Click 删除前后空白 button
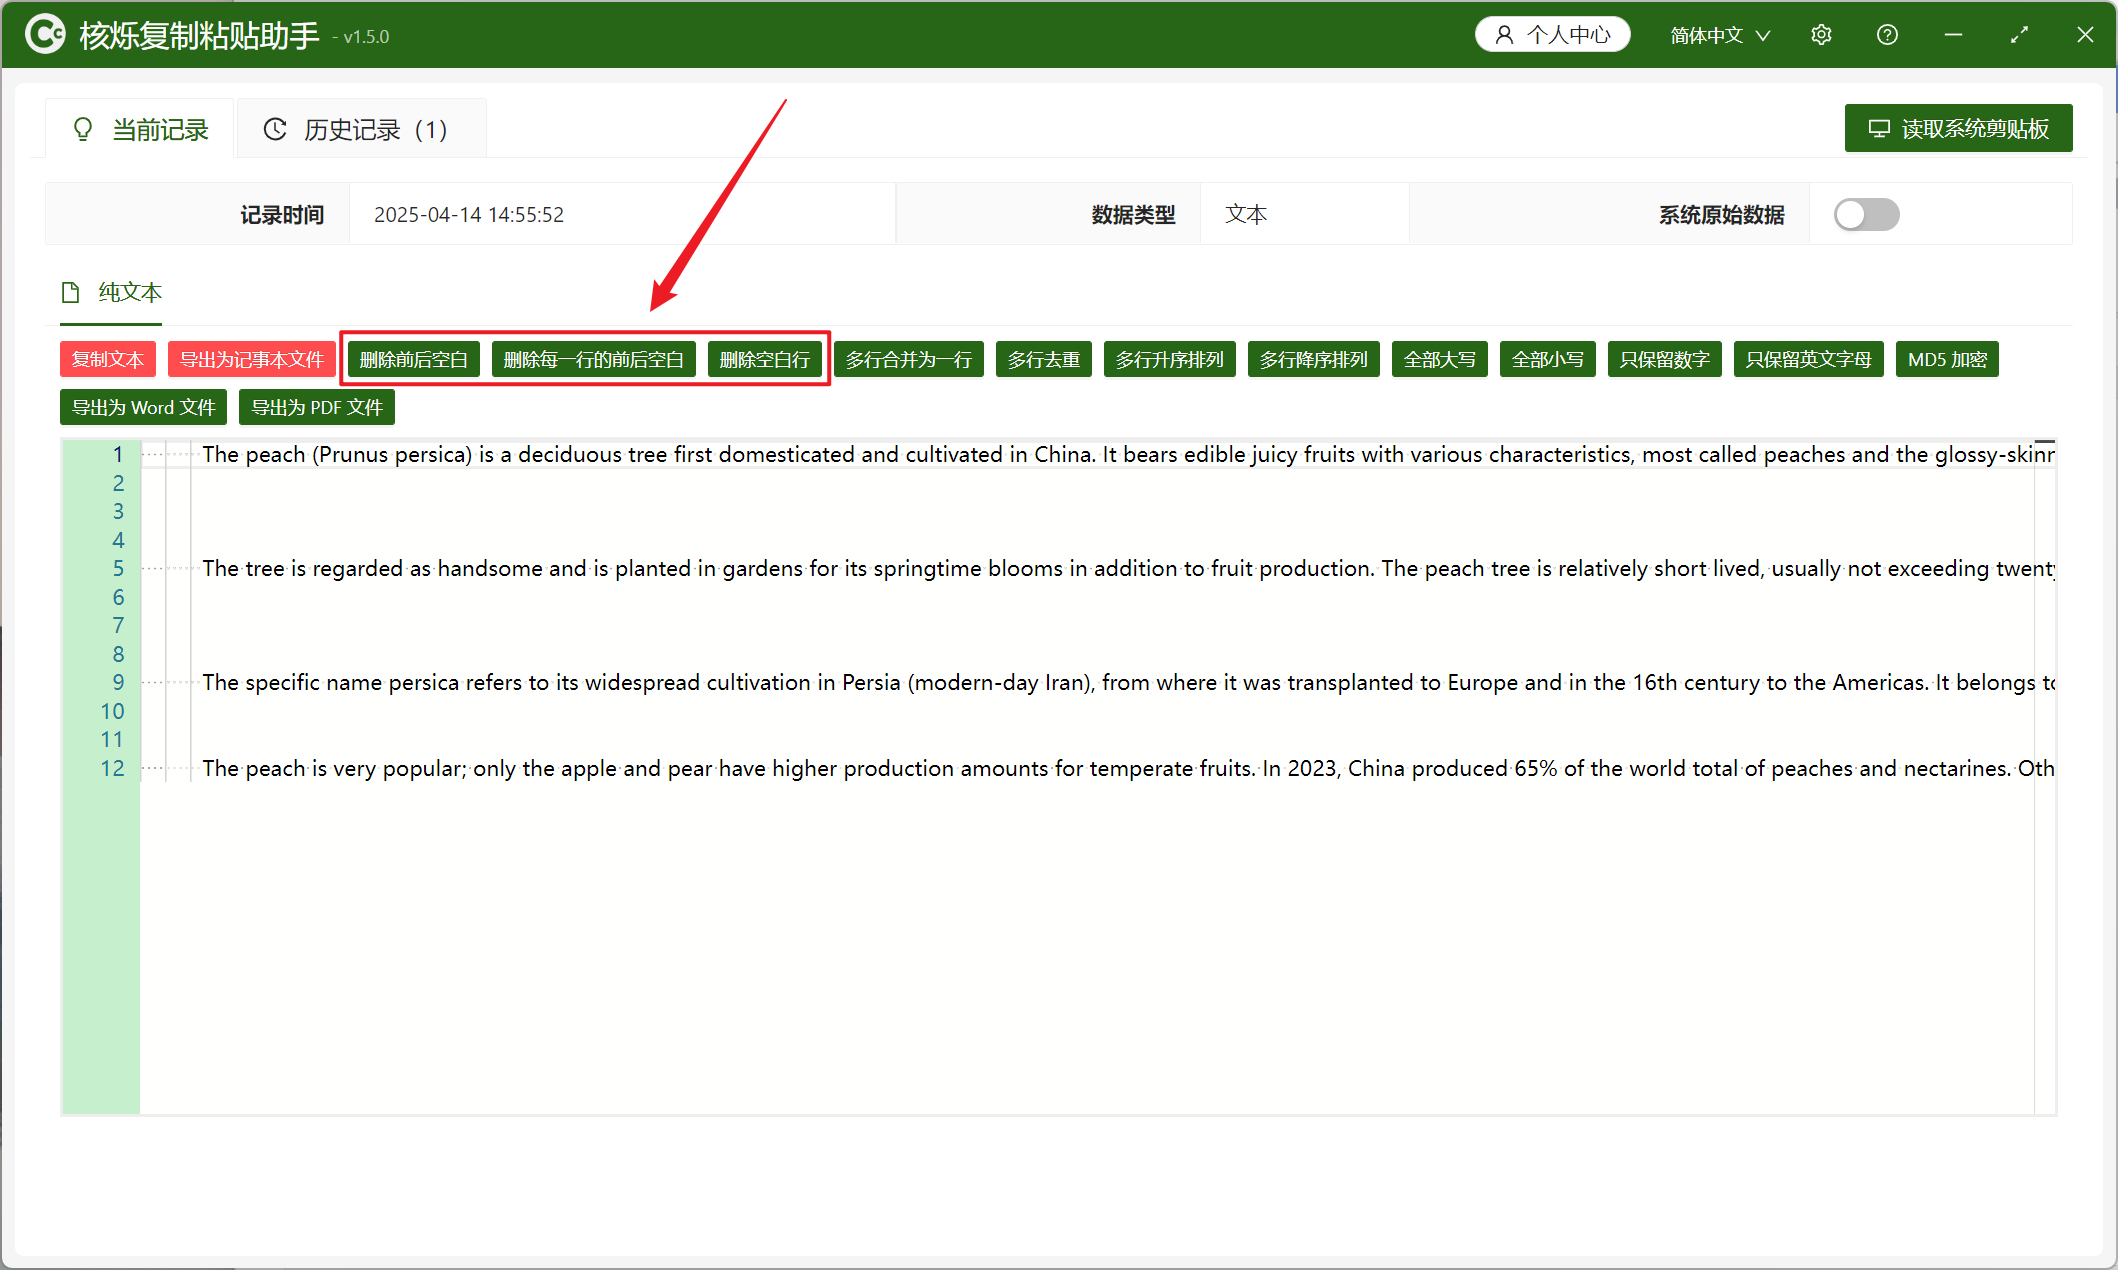The height and width of the screenshot is (1270, 2118). [x=414, y=359]
